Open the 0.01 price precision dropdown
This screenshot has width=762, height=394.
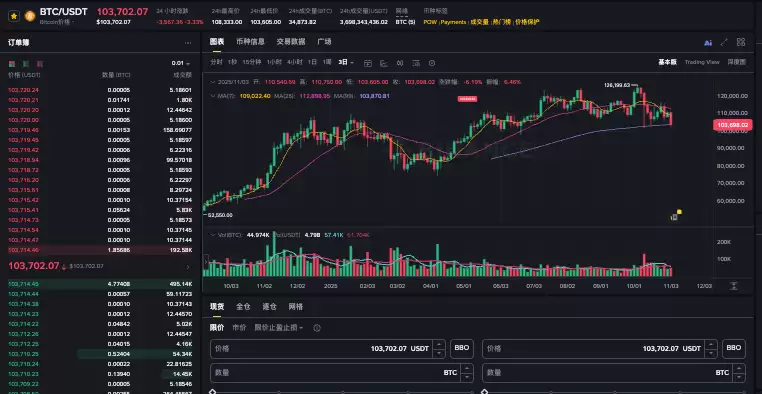181,64
